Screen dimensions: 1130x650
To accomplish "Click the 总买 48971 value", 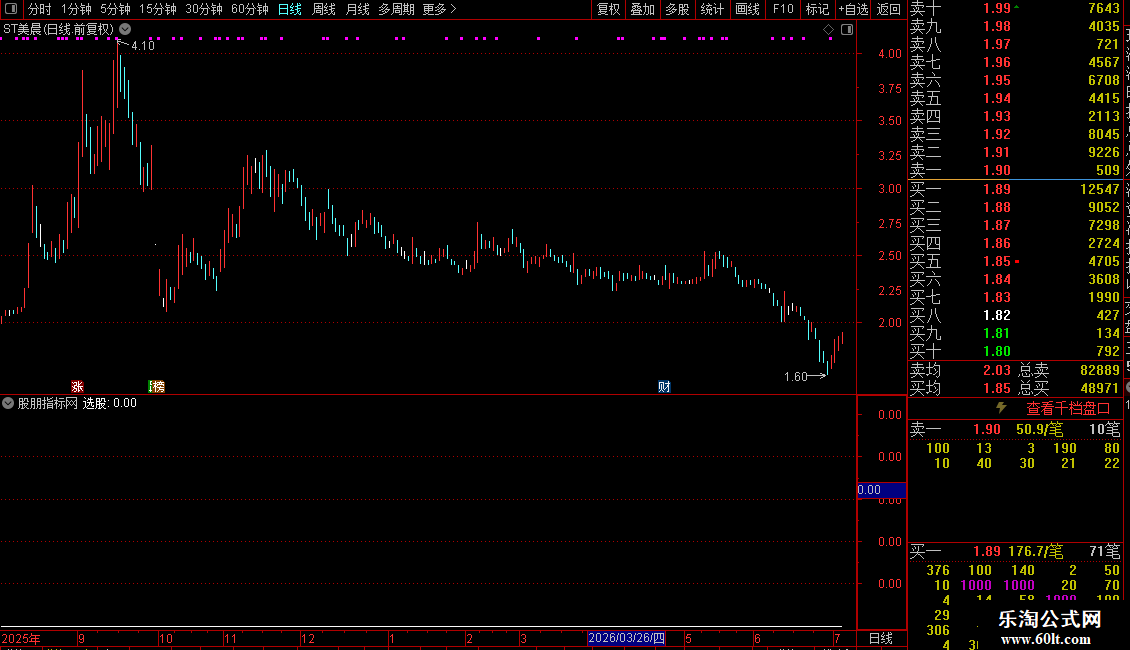I will (1100, 388).
